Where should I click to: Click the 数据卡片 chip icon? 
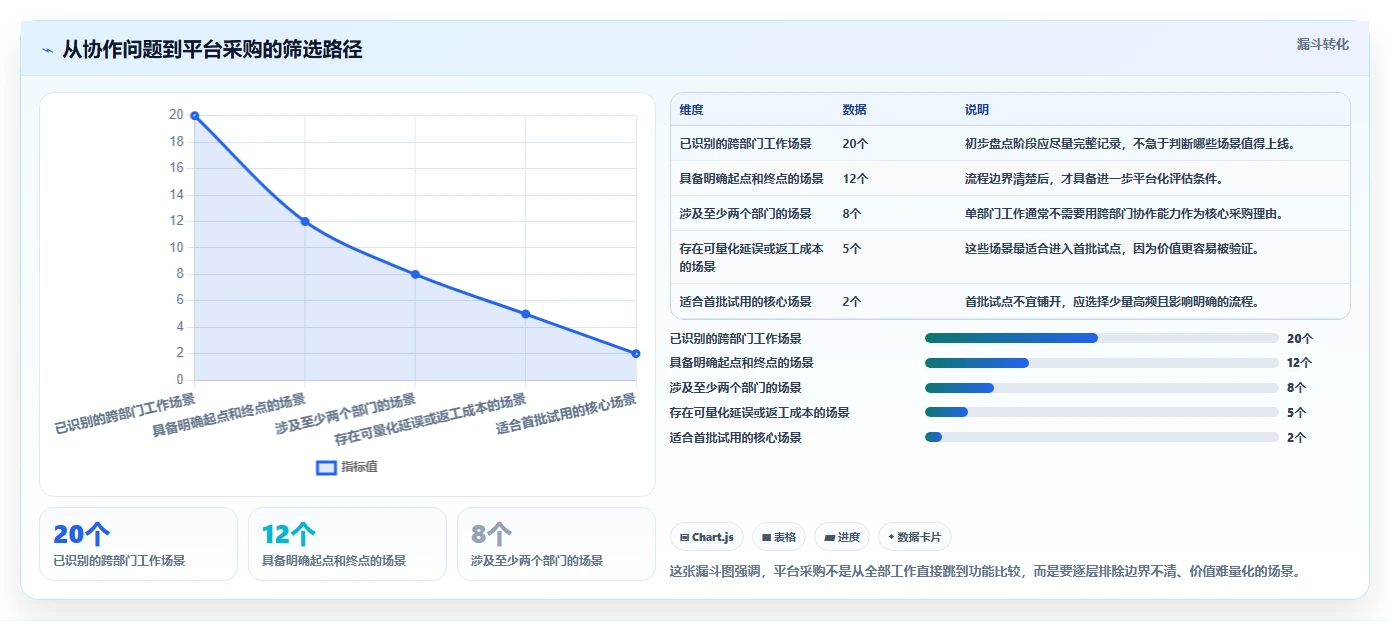pos(891,537)
